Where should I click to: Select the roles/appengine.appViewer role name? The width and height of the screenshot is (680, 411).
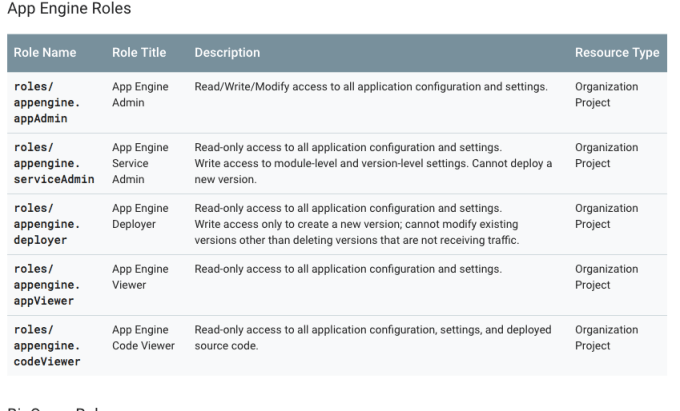pos(50,285)
